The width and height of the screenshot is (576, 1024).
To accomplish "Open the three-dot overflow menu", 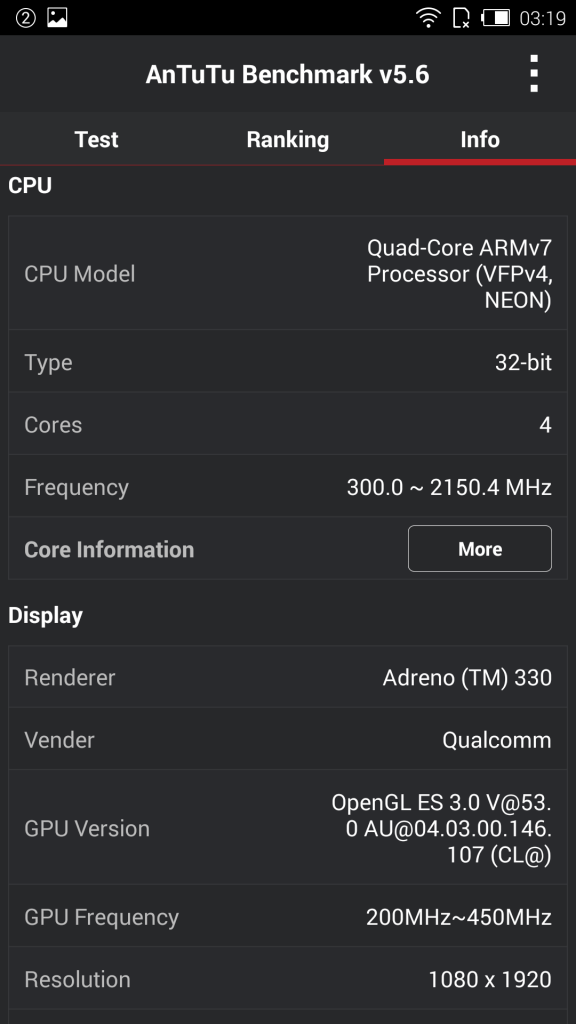I will [534, 74].
